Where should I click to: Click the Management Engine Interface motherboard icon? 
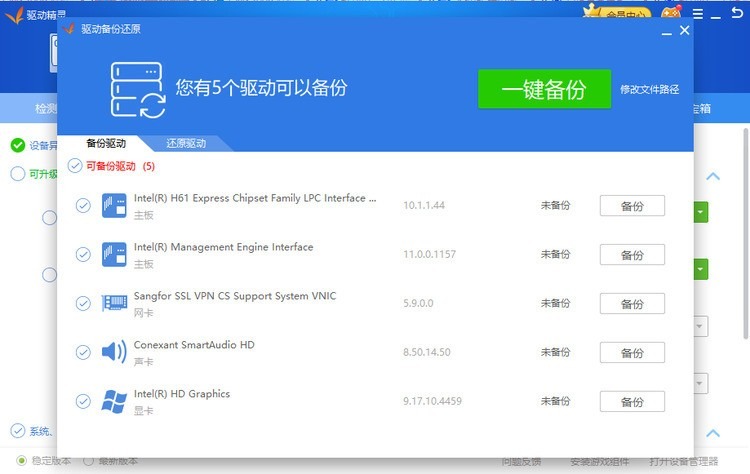click(114, 254)
